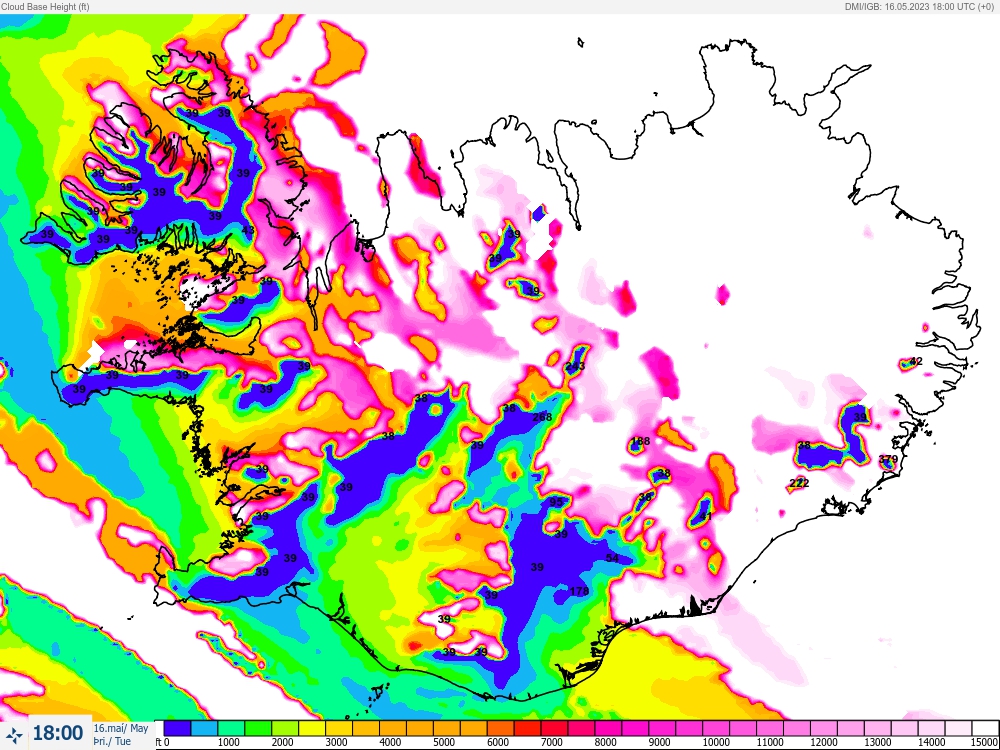The height and width of the screenshot is (750, 1000).
Task: Select the 18:00 forecast time display
Action: (57, 734)
